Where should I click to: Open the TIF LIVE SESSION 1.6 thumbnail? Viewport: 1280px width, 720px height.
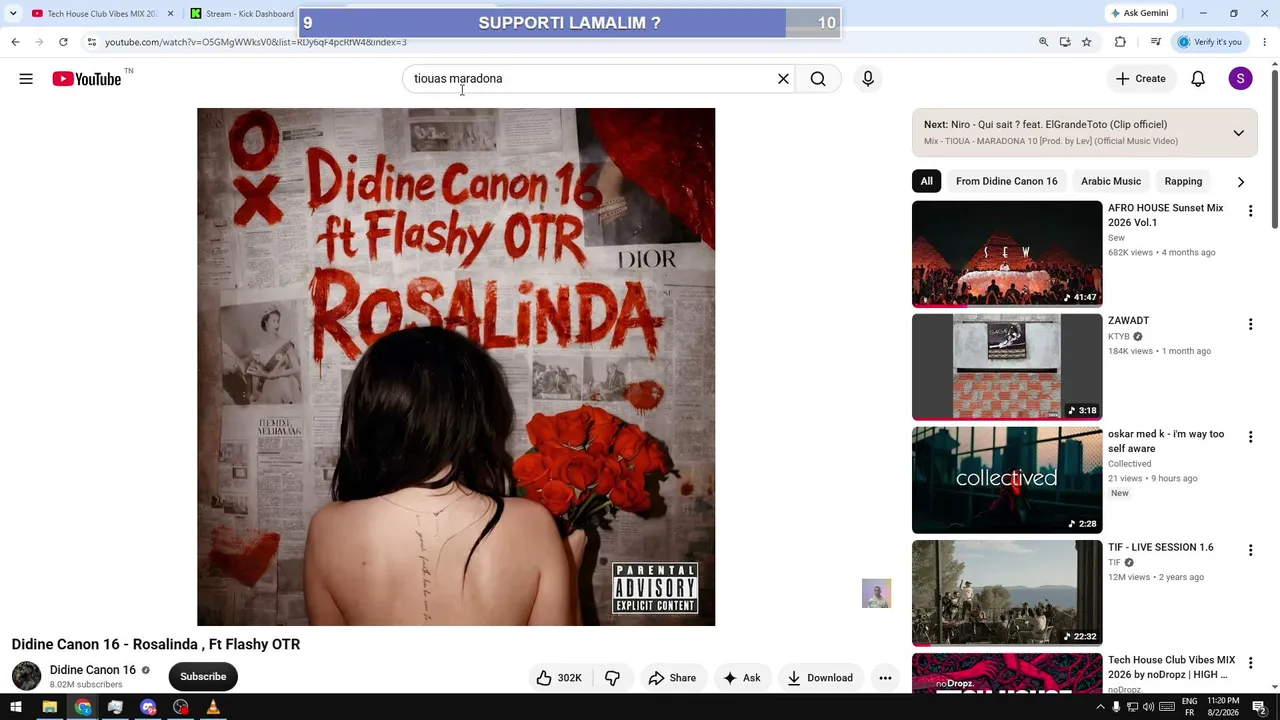[1007, 593]
